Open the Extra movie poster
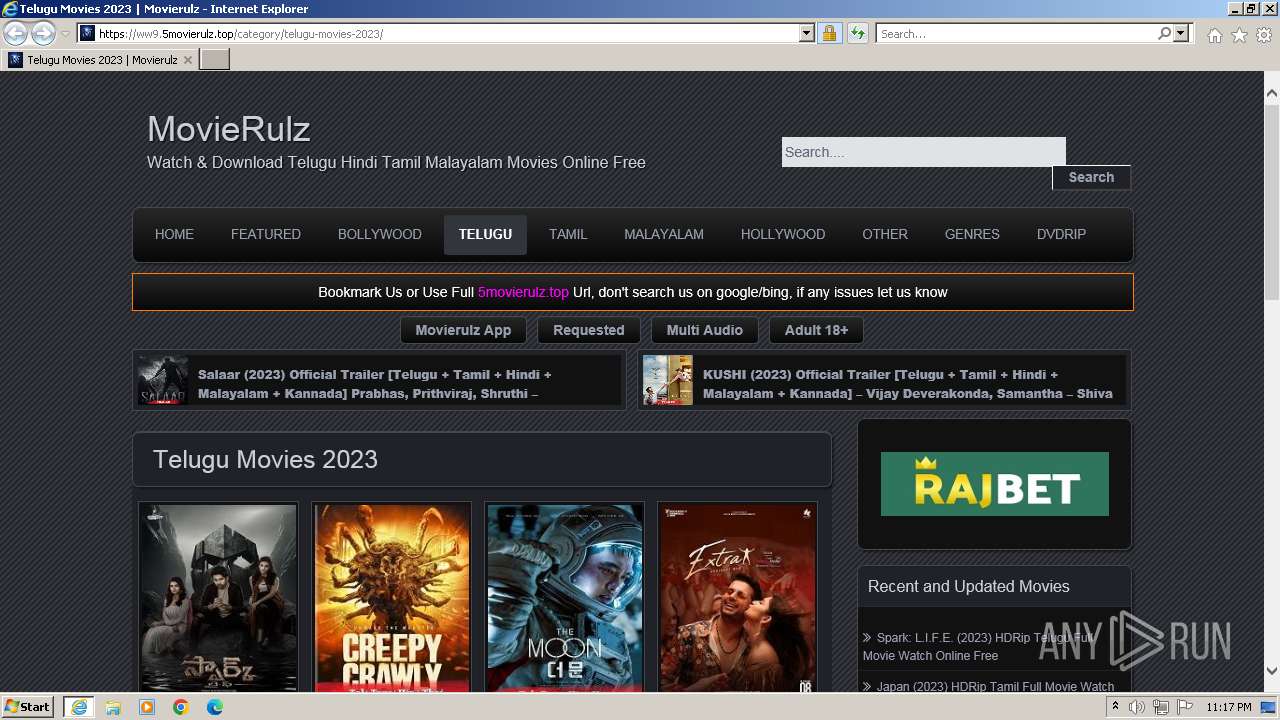This screenshot has height=720, width=1280. (x=738, y=598)
